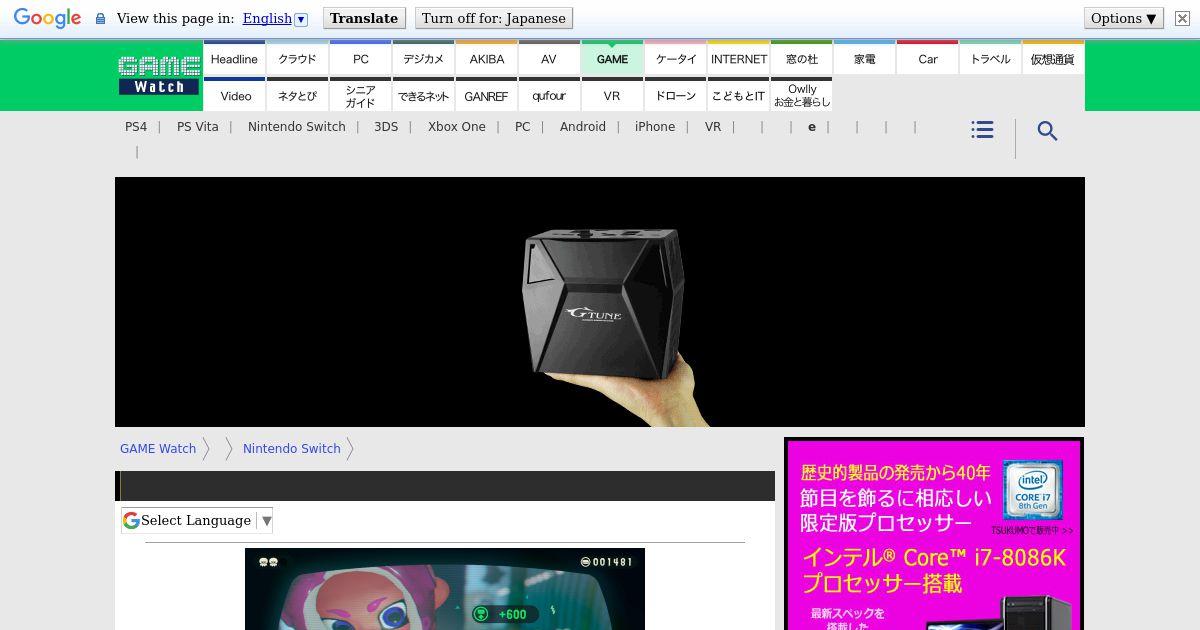The height and width of the screenshot is (630, 1200).
Task: Click the G-Tune PC banner ad
Action: [600, 302]
